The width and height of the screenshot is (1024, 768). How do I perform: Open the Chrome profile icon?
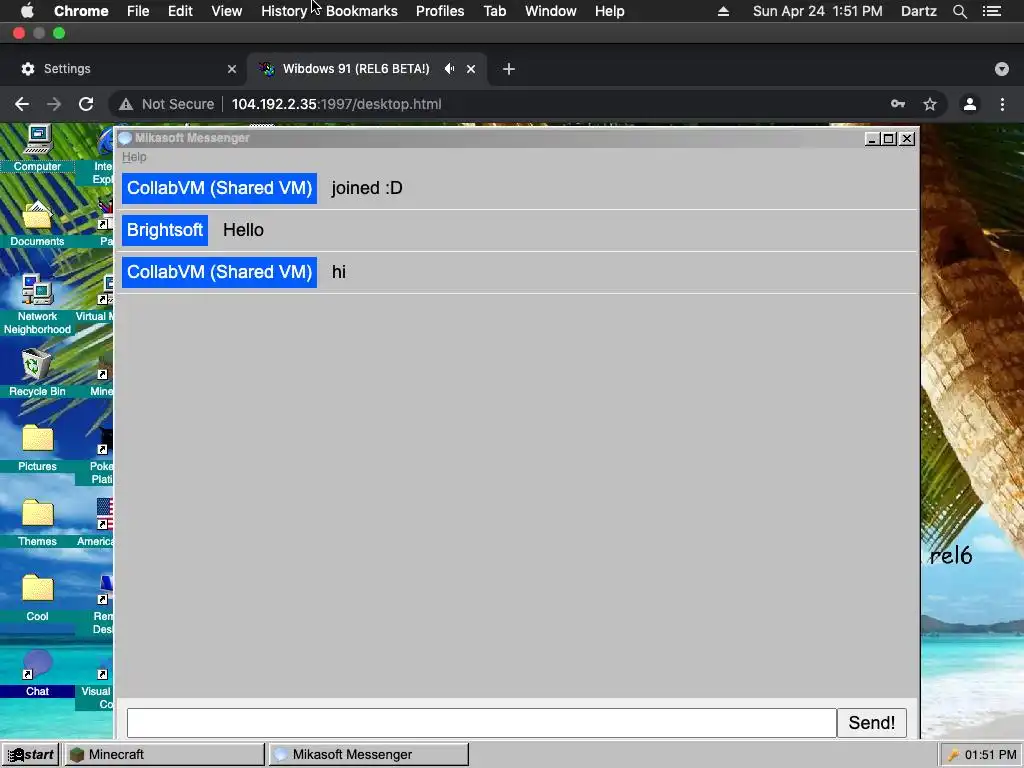point(970,104)
